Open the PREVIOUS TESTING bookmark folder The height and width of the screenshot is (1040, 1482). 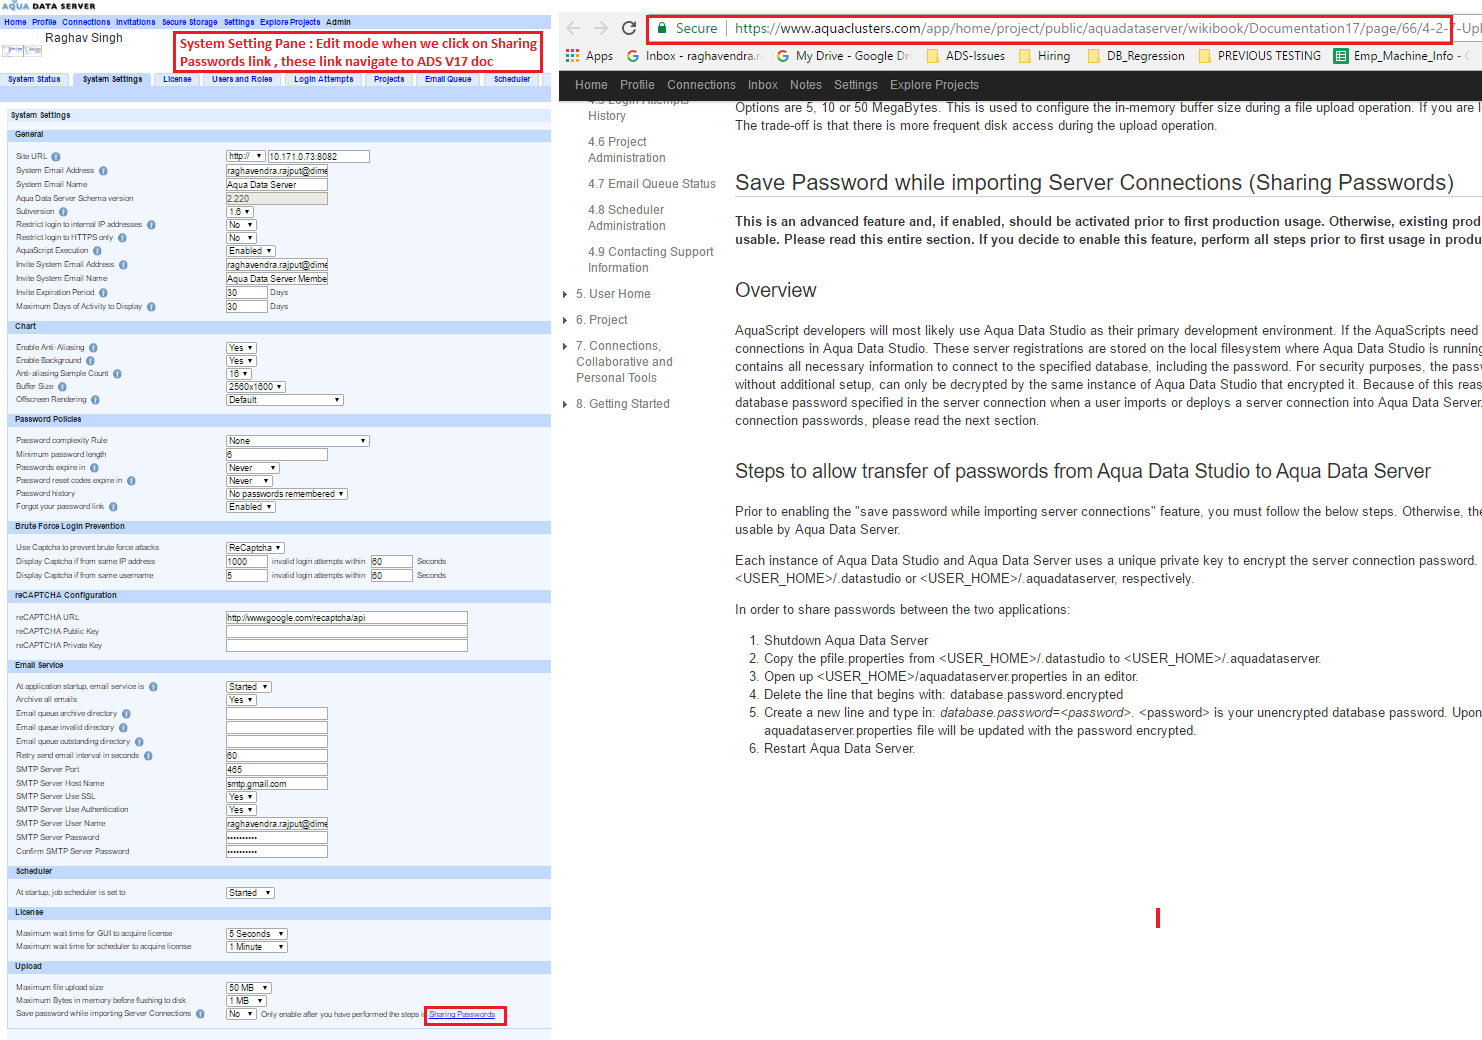click(x=1260, y=56)
